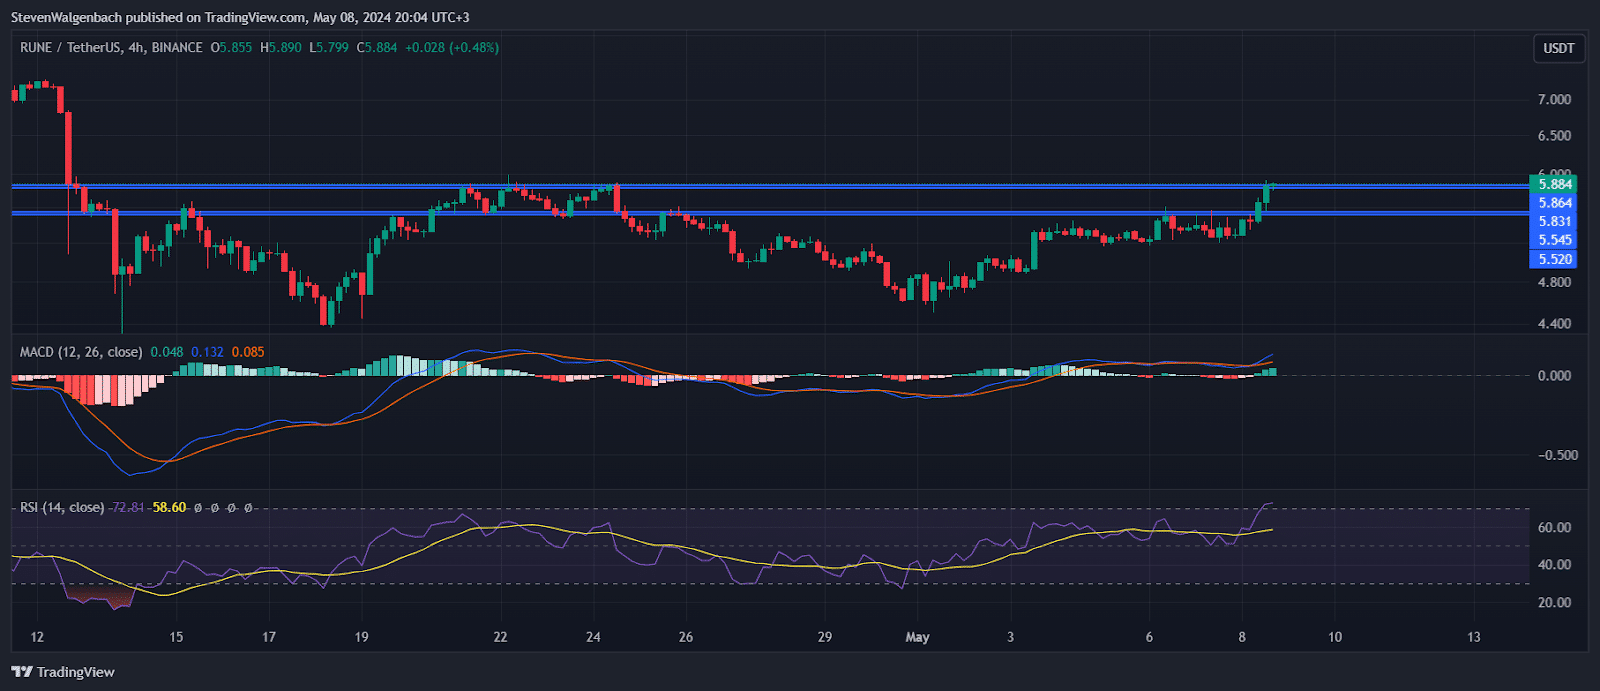Click date label 15 on time axis
The image size is (1600, 691).
(176, 637)
